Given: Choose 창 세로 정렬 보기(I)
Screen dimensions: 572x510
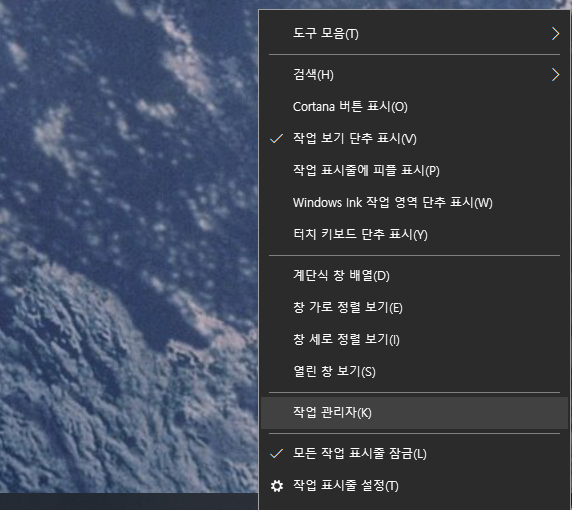Looking at the screenshot, I should [414, 340].
